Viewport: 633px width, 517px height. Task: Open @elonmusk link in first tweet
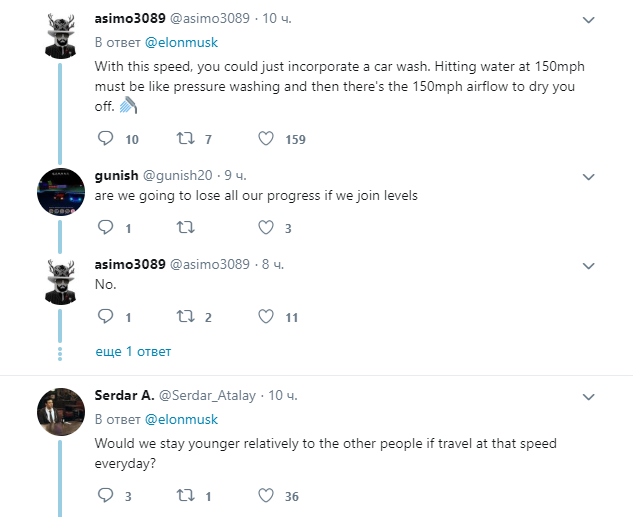(181, 43)
